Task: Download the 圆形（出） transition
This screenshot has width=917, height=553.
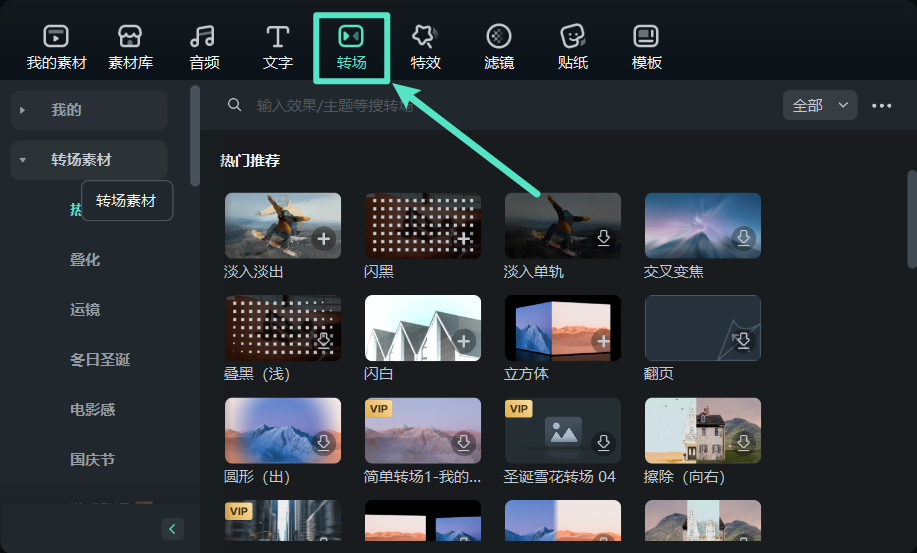Action: click(x=323, y=443)
